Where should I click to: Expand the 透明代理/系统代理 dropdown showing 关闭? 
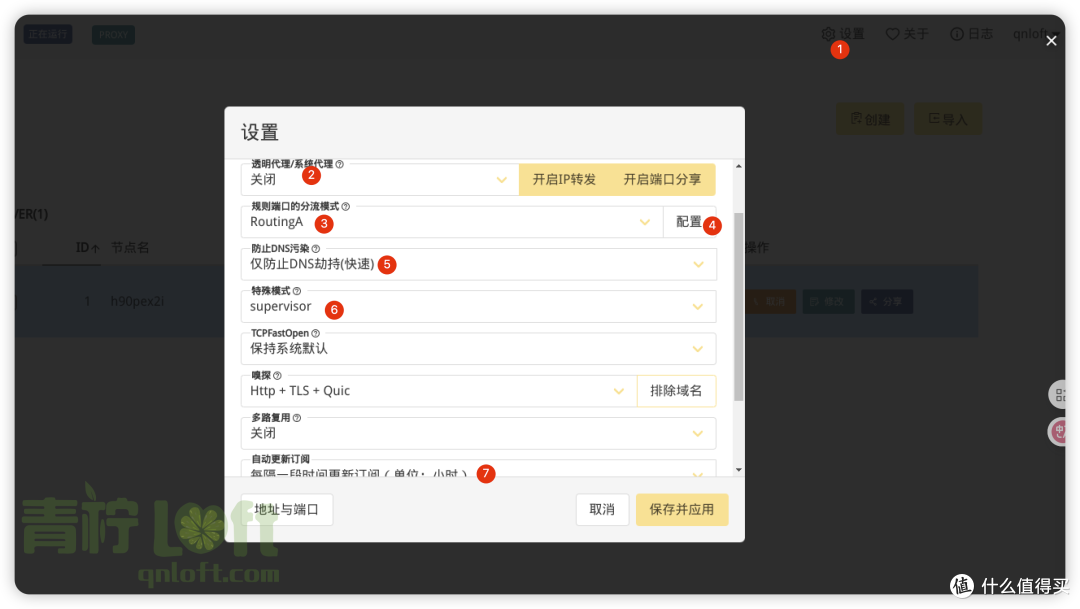click(380, 179)
